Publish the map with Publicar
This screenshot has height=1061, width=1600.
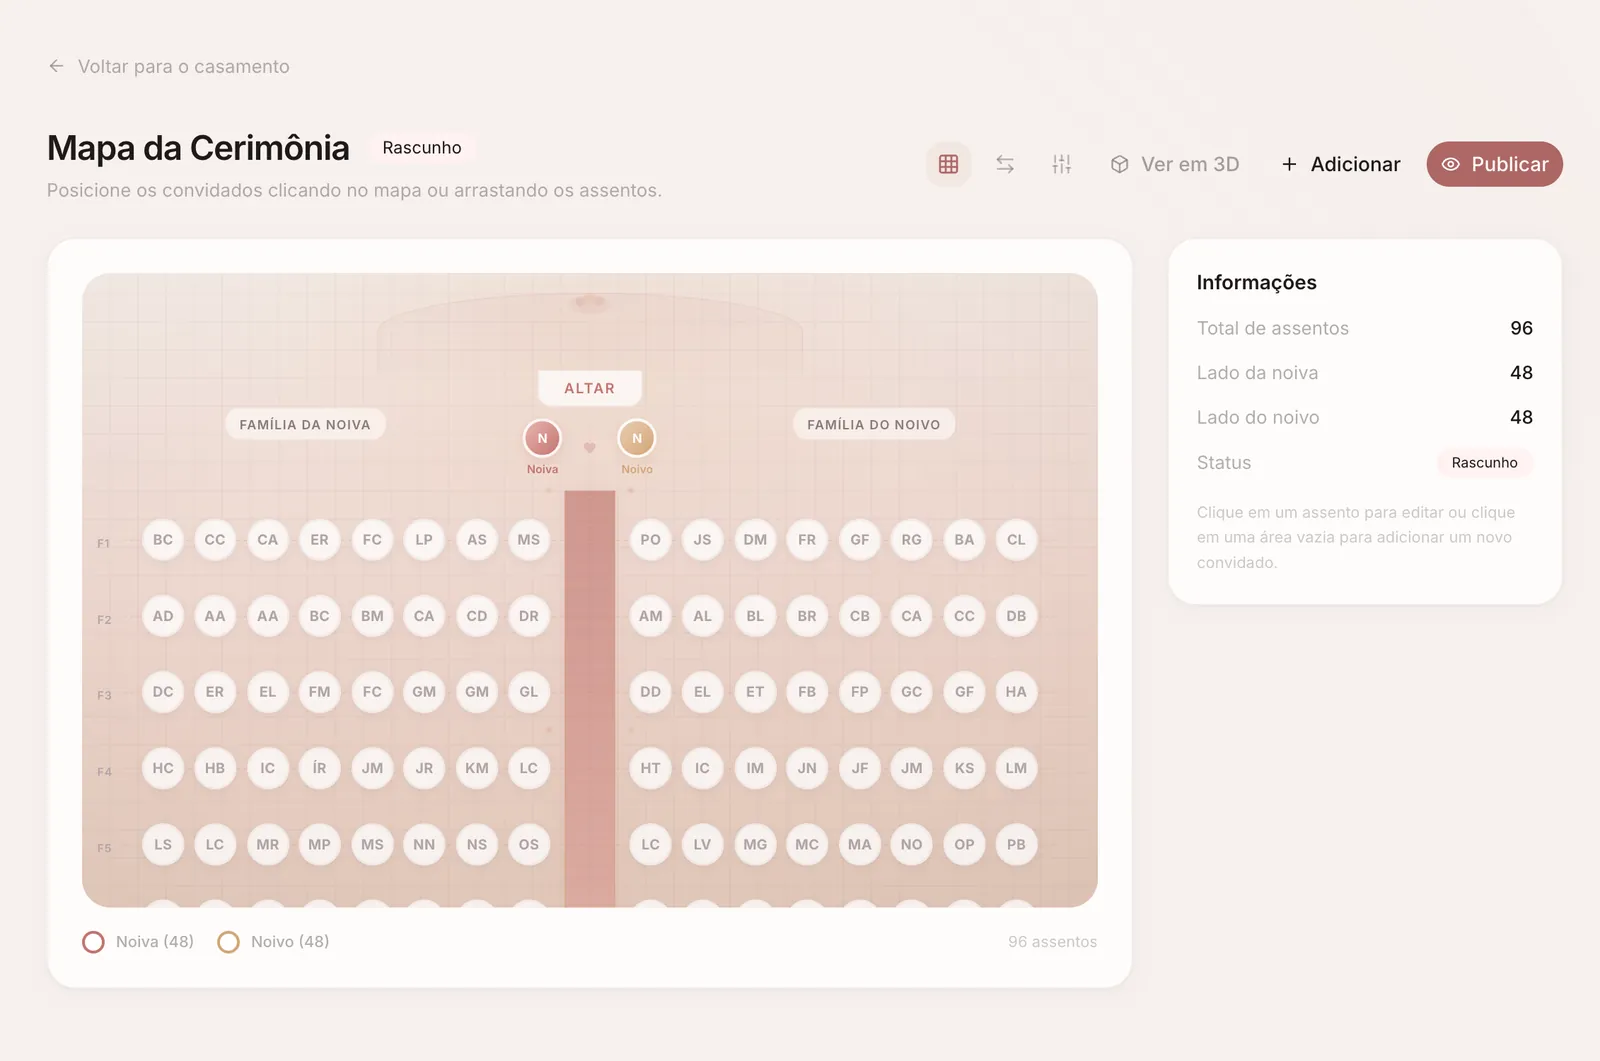(1494, 164)
